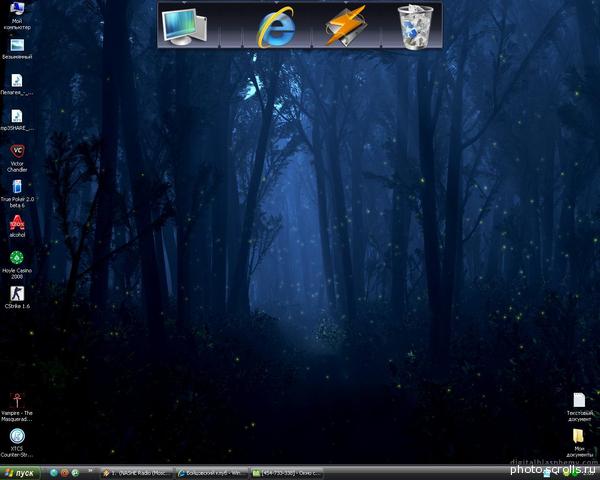
Task: Select the Пелагея audio file icon
Action: [16, 85]
